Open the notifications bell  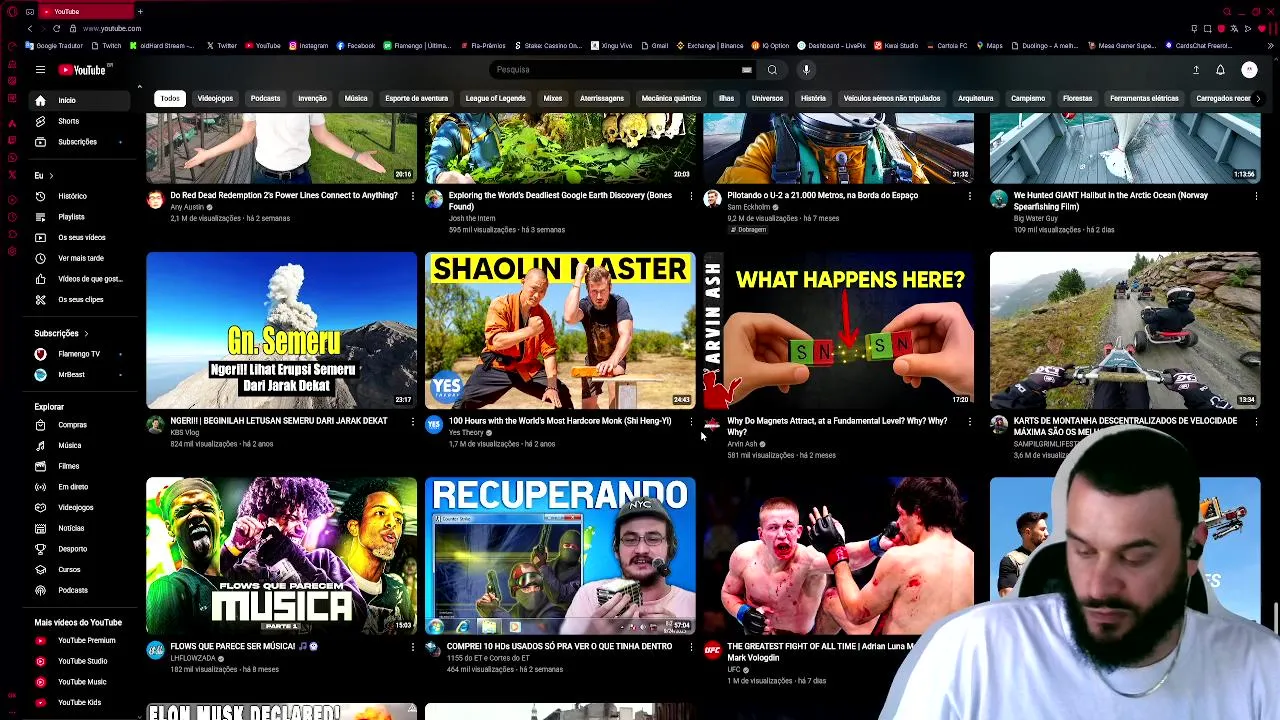[1220, 70]
